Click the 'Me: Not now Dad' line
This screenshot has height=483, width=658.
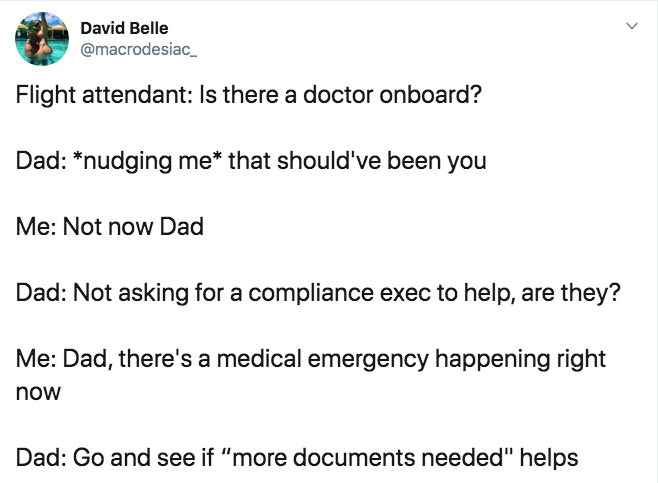pyautogui.click(x=110, y=226)
